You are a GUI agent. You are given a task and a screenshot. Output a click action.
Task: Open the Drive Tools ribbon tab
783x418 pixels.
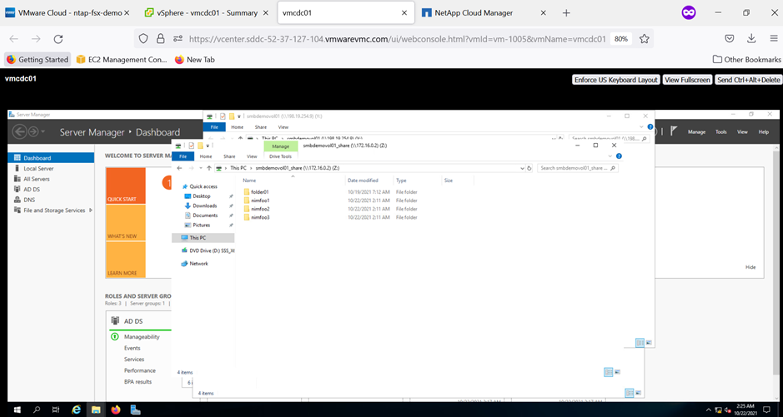(280, 156)
